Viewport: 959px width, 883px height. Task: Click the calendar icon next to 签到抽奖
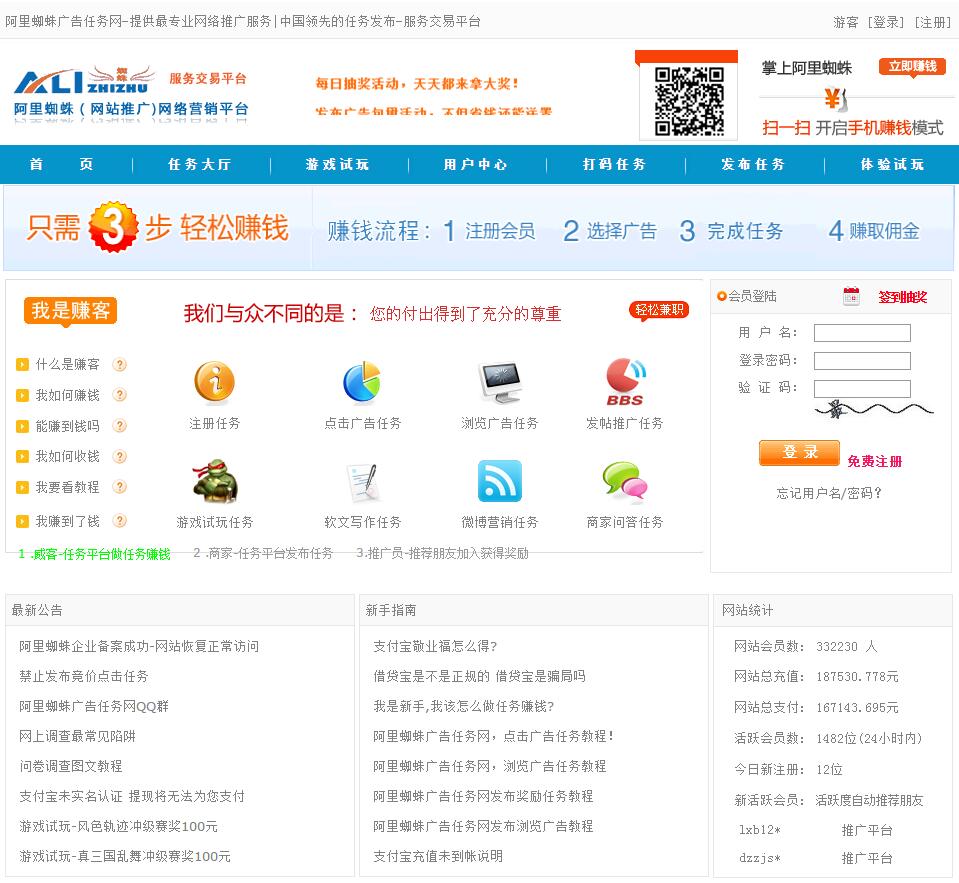(x=851, y=296)
